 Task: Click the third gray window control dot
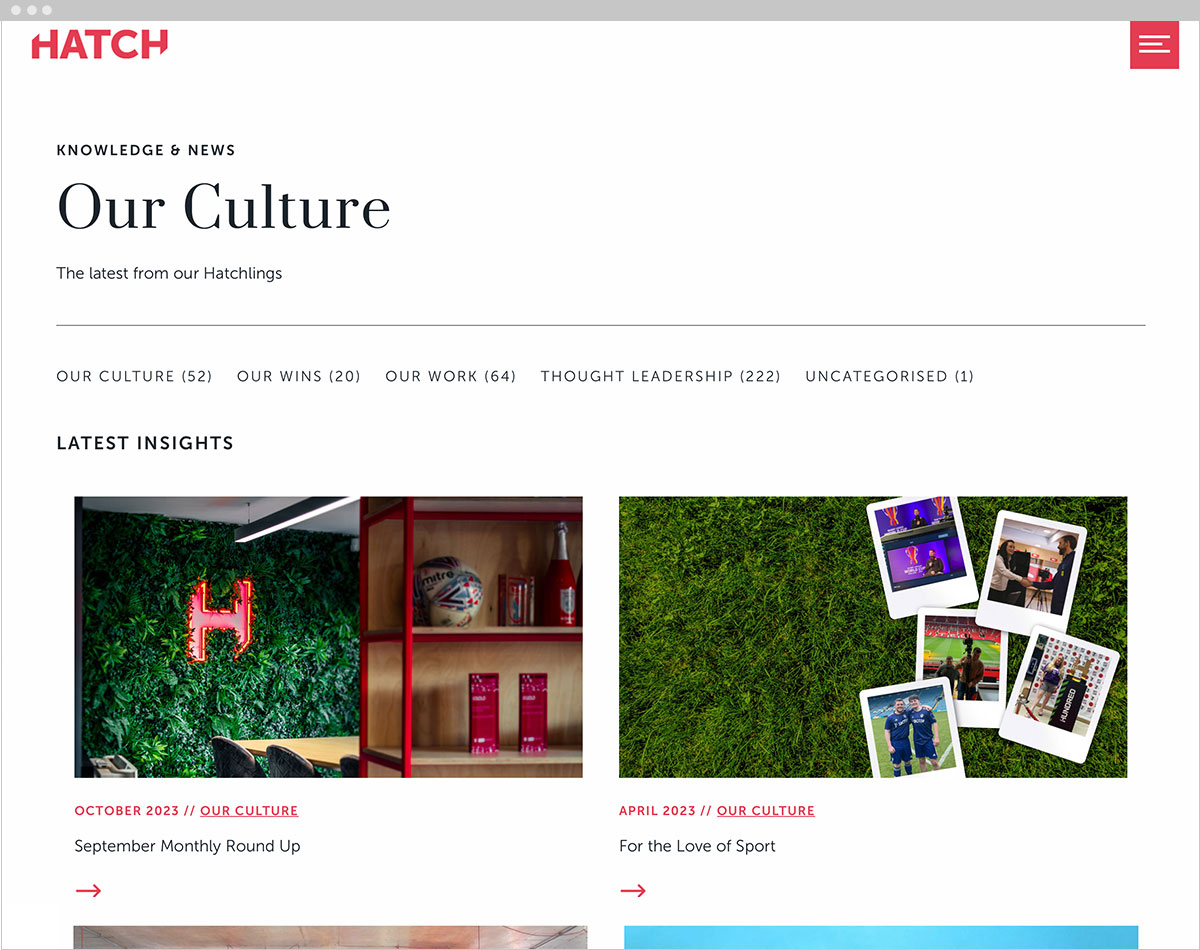click(47, 10)
